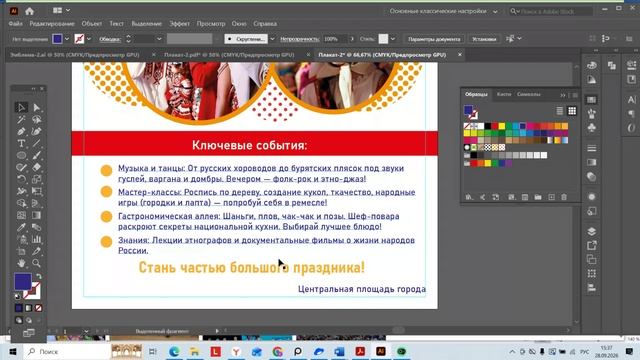Open the Layers panel icon in dock
The image size is (640, 360).
[x=591, y=231]
